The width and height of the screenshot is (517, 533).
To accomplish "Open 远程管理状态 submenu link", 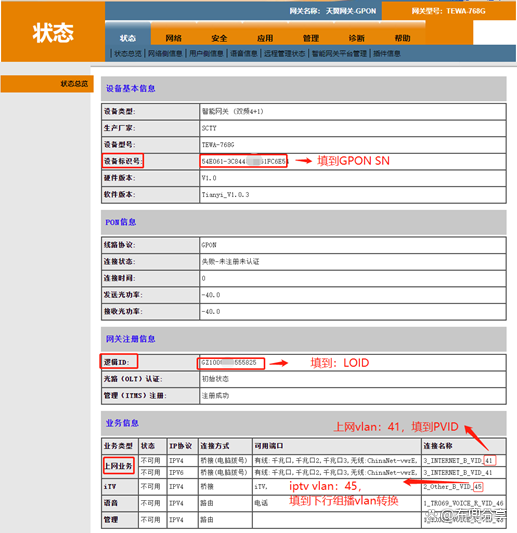I will [285, 54].
